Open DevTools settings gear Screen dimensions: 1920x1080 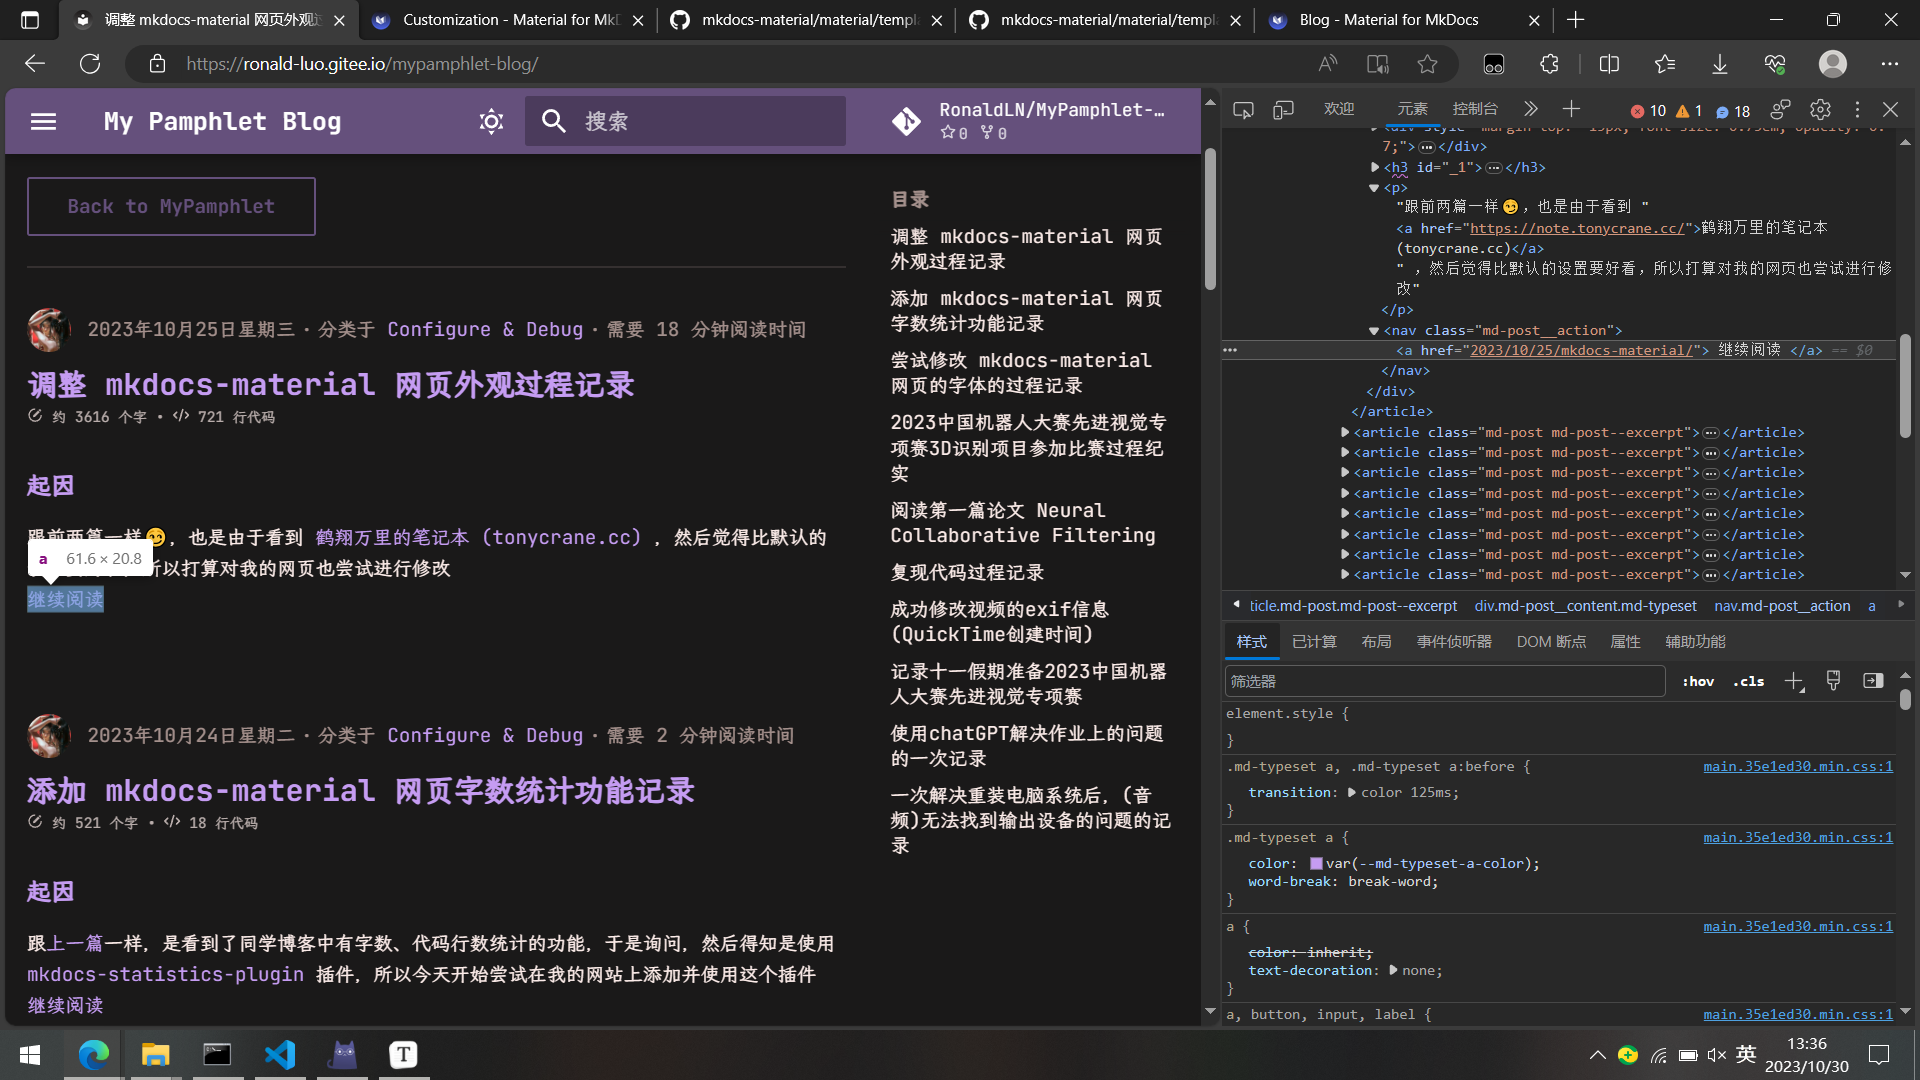pos(1820,110)
